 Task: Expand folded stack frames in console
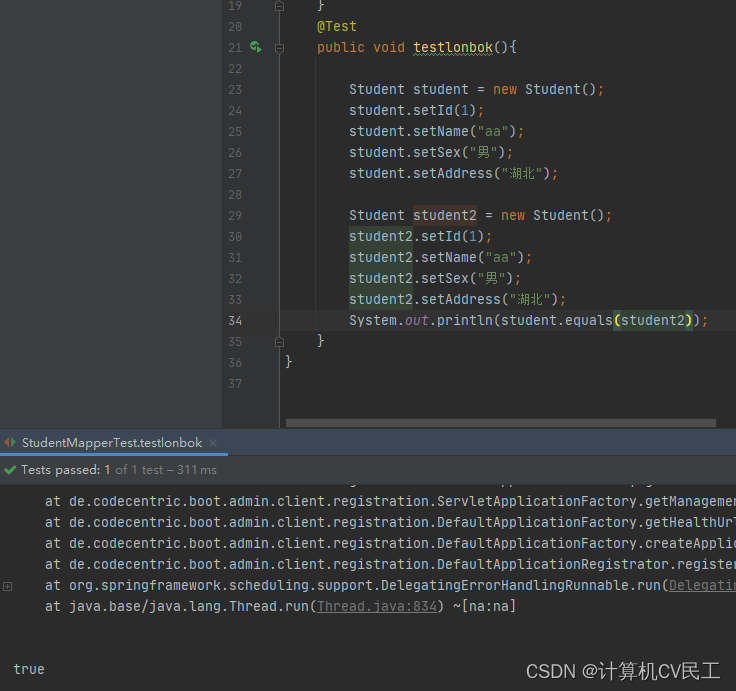tap(8, 586)
